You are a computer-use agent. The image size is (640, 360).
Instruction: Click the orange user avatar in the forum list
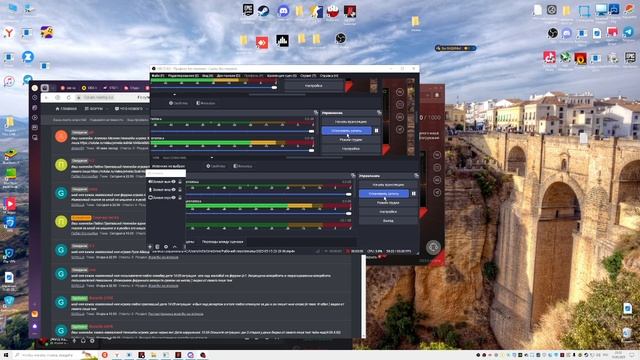click(61, 136)
